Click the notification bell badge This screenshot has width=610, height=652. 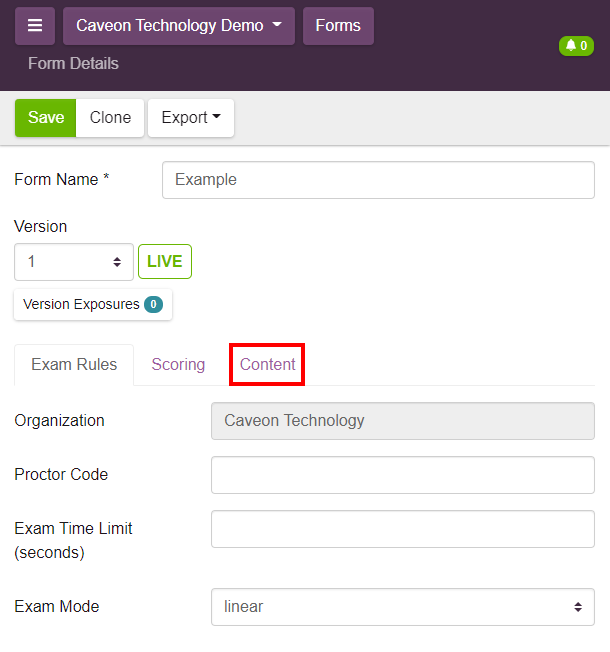tap(576, 46)
